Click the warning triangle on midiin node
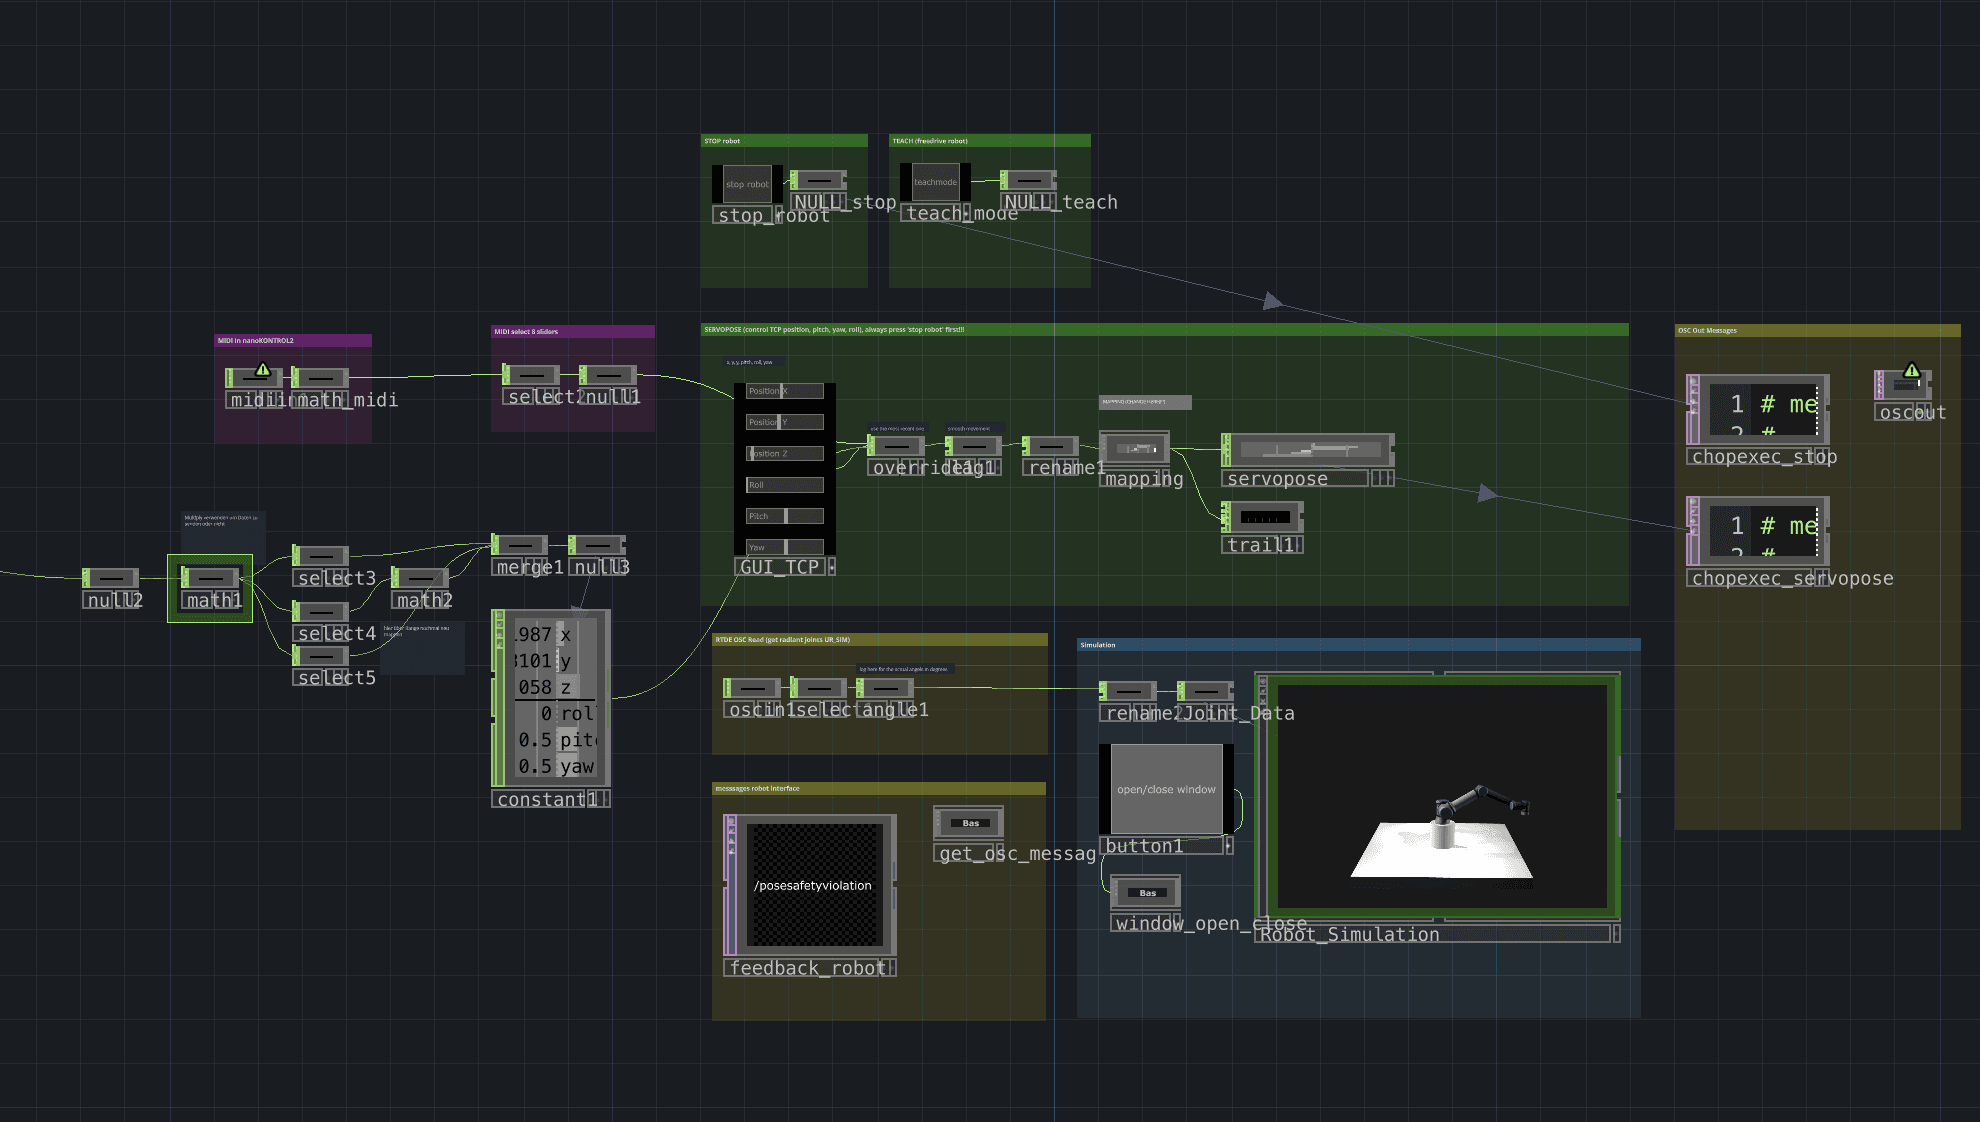Viewport: 1980px width, 1122px height. click(263, 370)
